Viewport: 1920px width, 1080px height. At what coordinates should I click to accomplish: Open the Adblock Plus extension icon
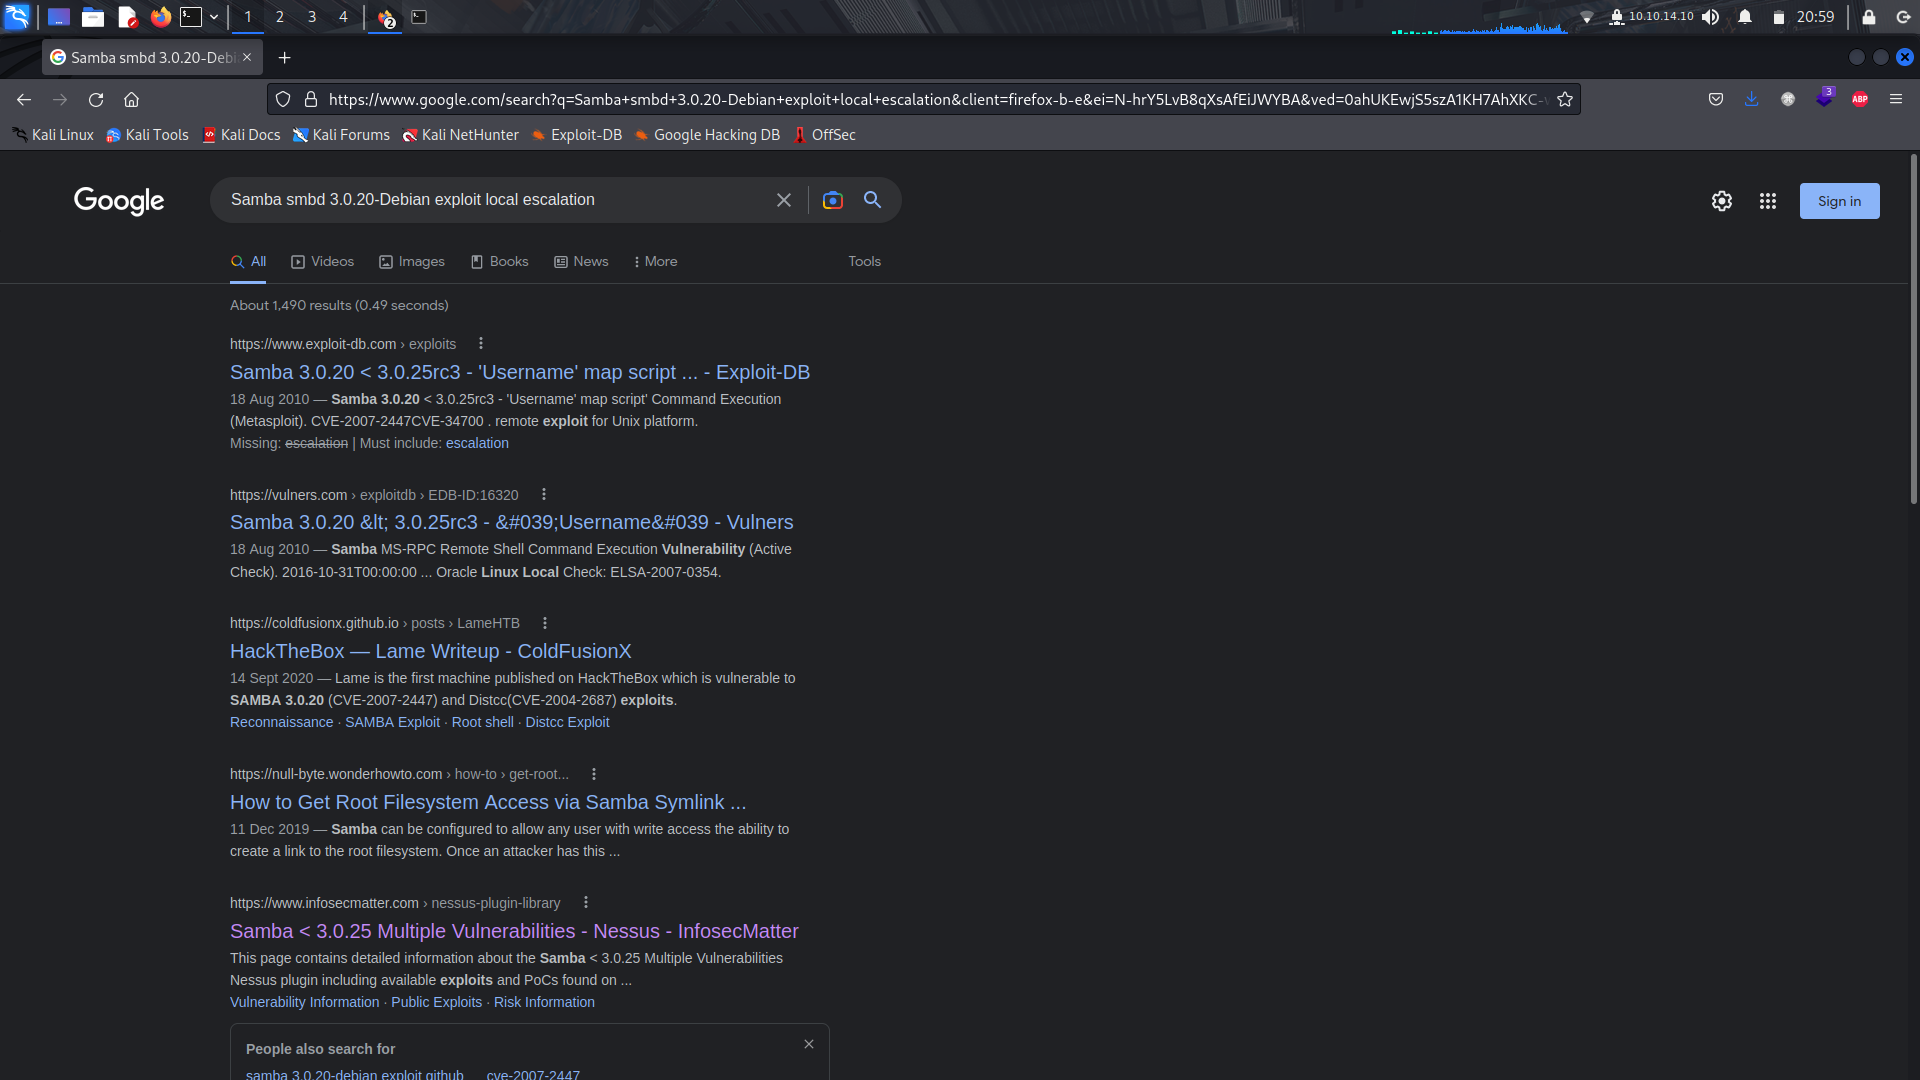pyautogui.click(x=1860, y=99)
